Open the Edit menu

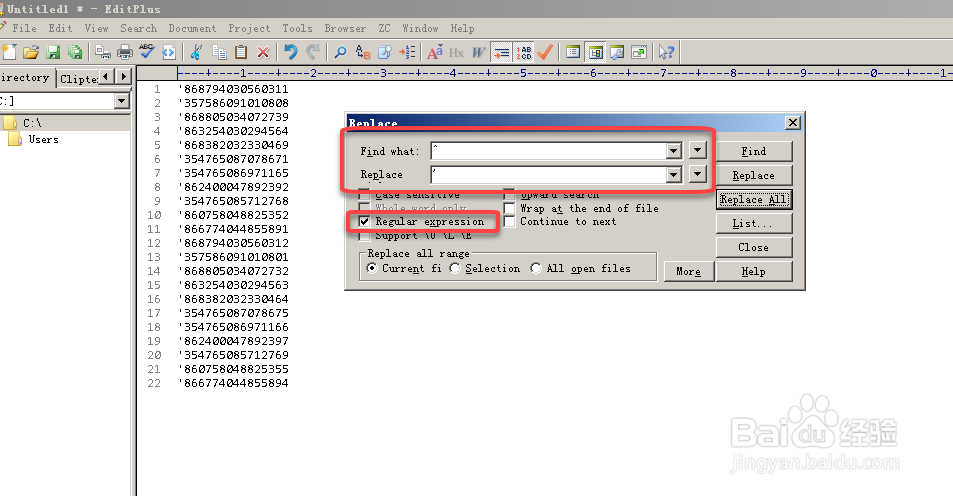pyautogui.click(x=60, y=28)
